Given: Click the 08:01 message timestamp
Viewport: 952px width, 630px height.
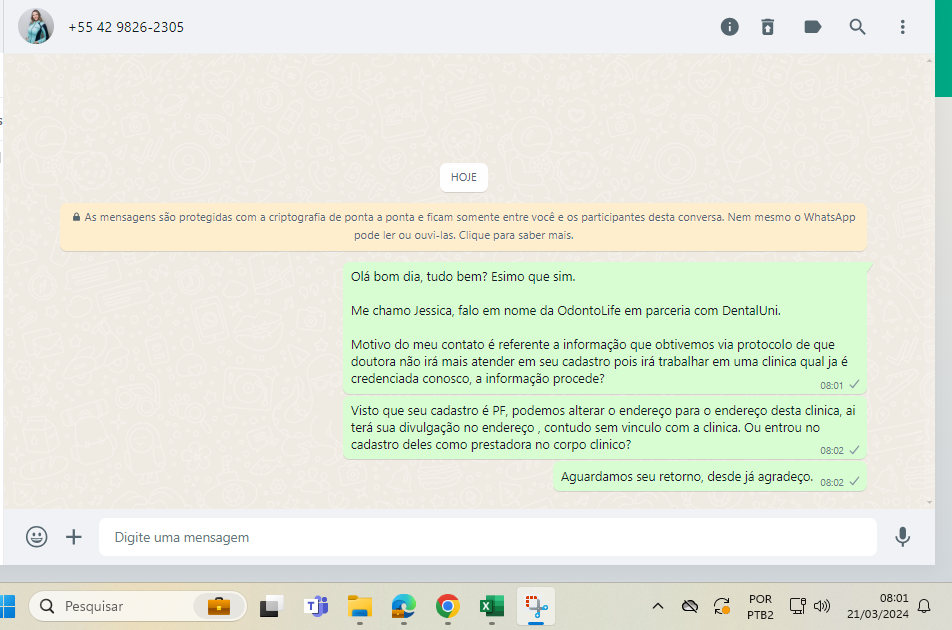Looking at the screenshot, I should 831,385.
